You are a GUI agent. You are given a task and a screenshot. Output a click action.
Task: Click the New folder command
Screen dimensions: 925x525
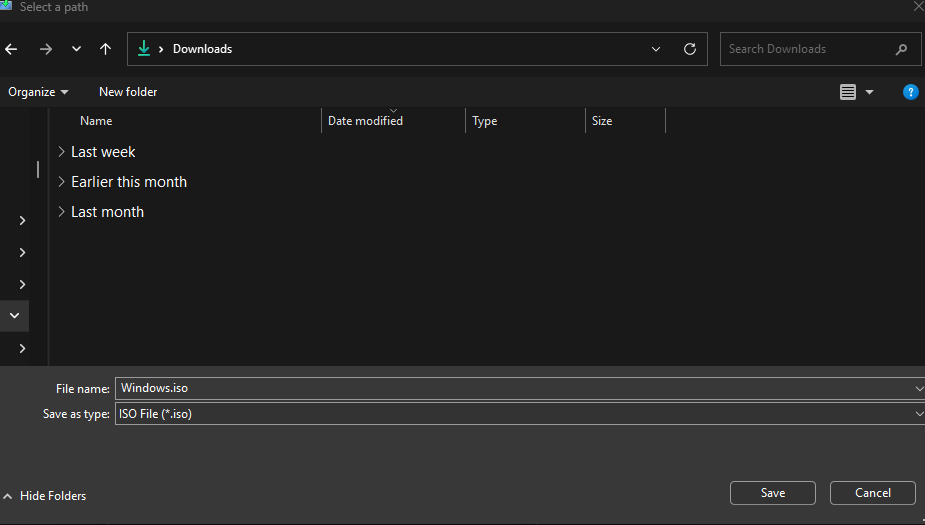[128, 92]
